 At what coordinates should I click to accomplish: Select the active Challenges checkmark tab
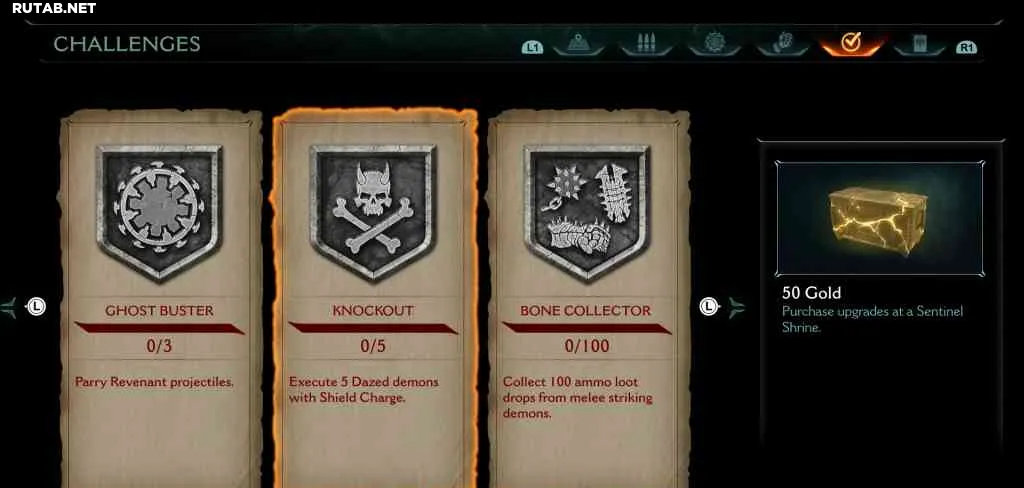click(850, 44)
